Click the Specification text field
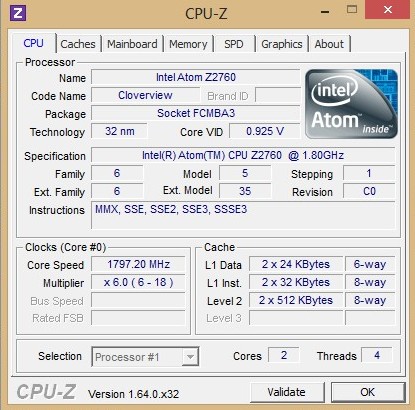Image resolution: width=415 pixels, height=410 pixels. (x=243, y=155)
